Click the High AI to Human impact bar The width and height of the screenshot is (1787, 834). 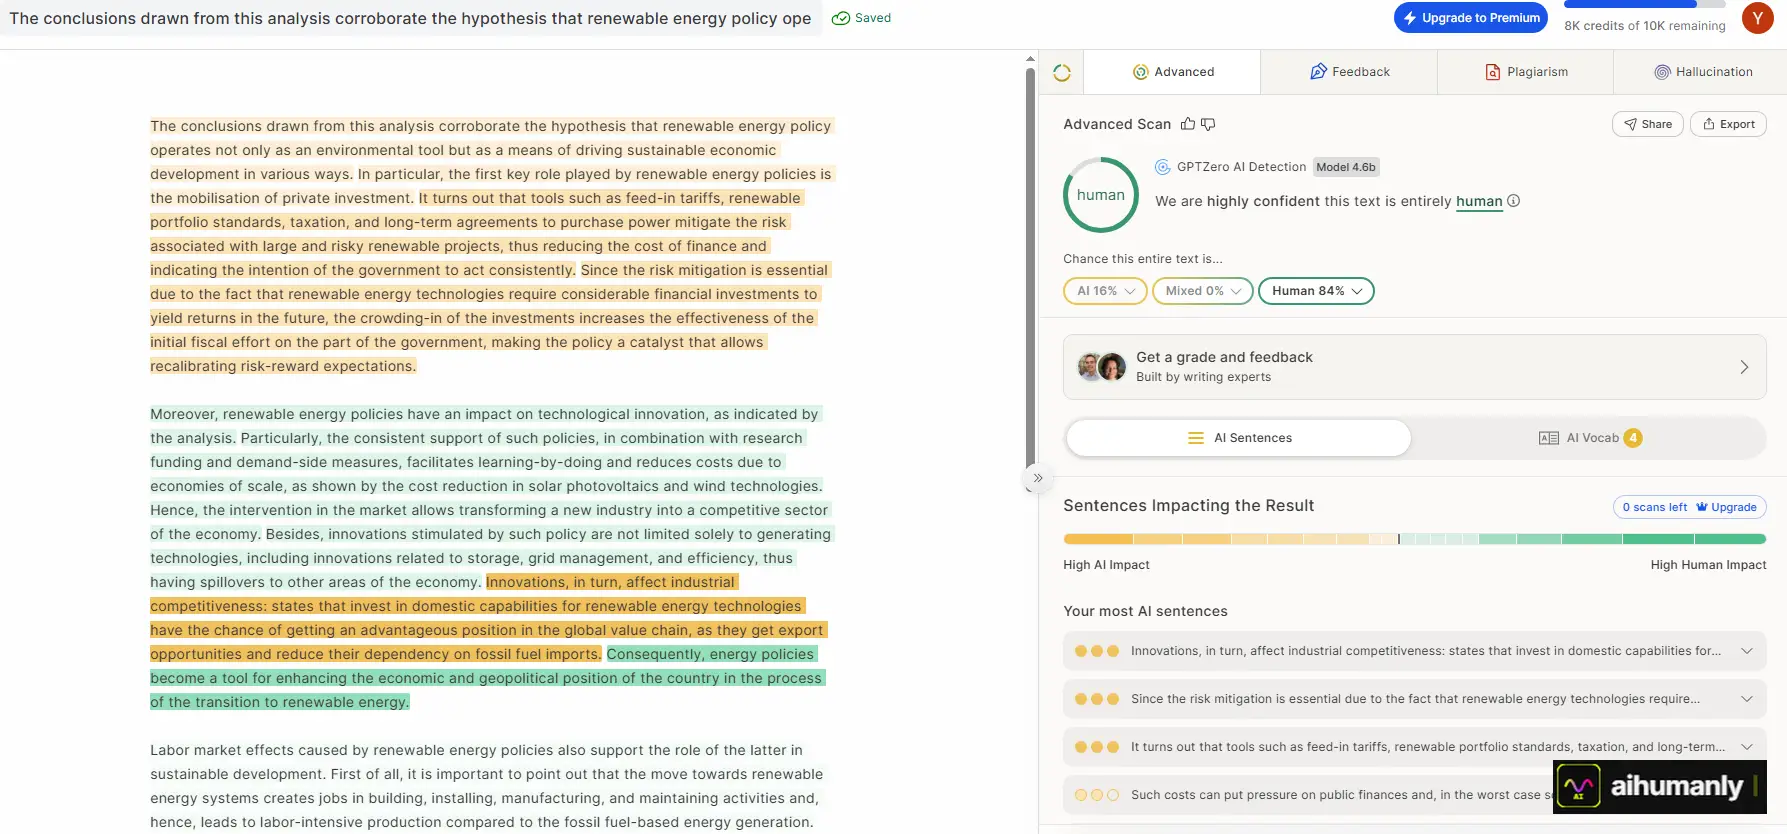tap(1415, 539)
